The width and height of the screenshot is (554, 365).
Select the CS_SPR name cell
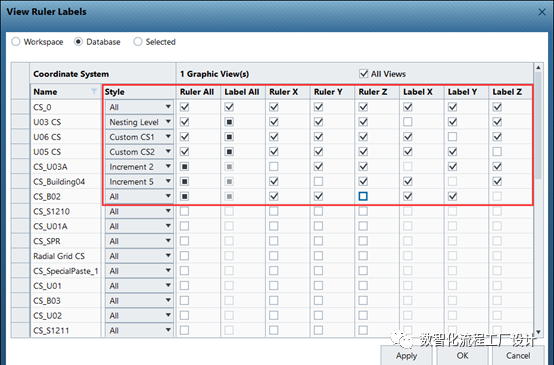(66, 241)
